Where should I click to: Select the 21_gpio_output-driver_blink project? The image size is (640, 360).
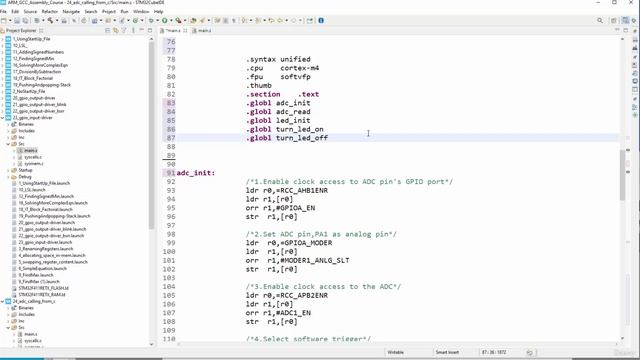[x=39, y=104]
